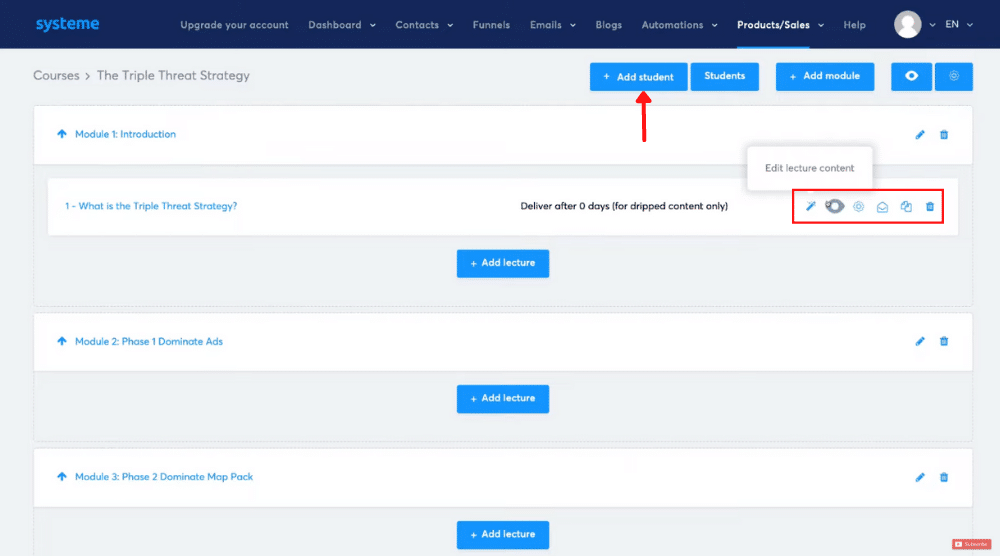The height and width of the screenshot is (556, 1000).
Task: Open the Contacts dropdown menu
Action: (x=424, y=25)
